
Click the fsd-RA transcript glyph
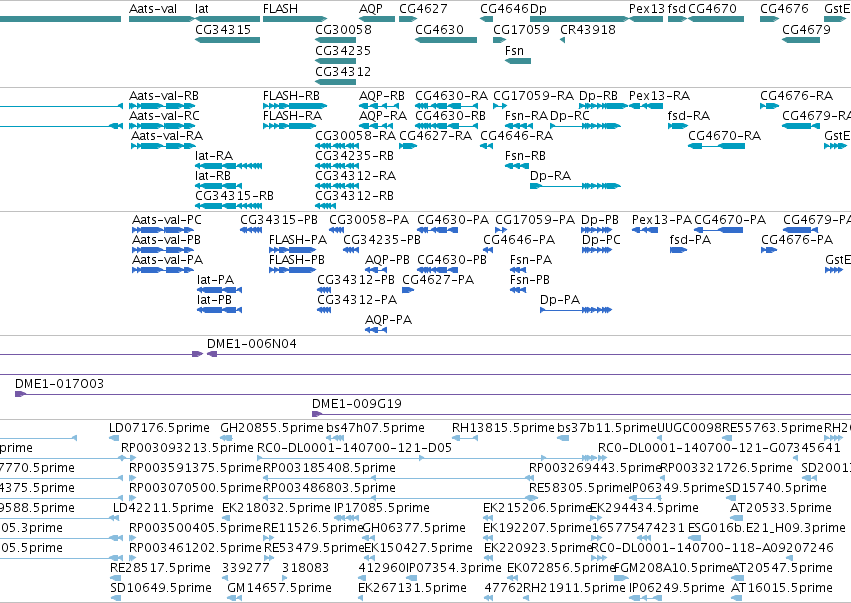[678, 126]
